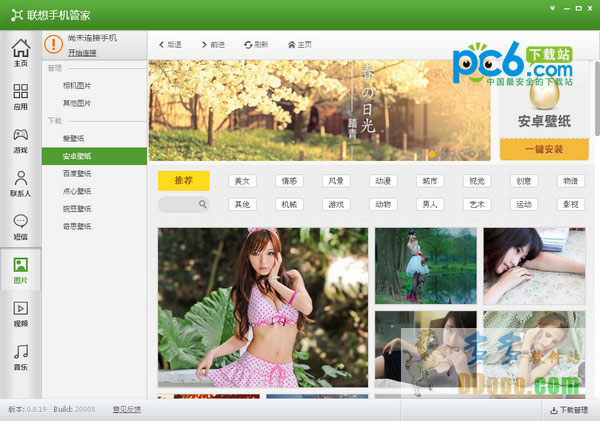Filter wallpapers by 机械
Image resolution: width=600 pixels, height=421 pixels.
(289, 204)
